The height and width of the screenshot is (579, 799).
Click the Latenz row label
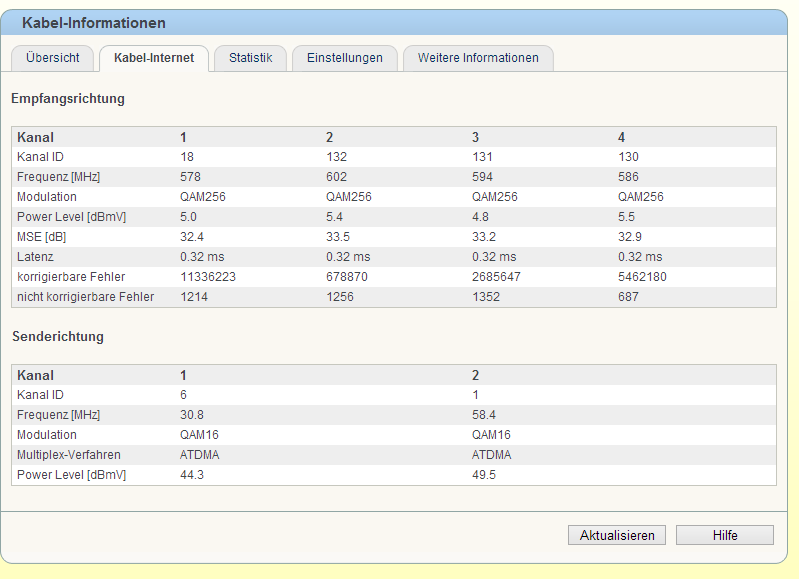pos(34,257)
